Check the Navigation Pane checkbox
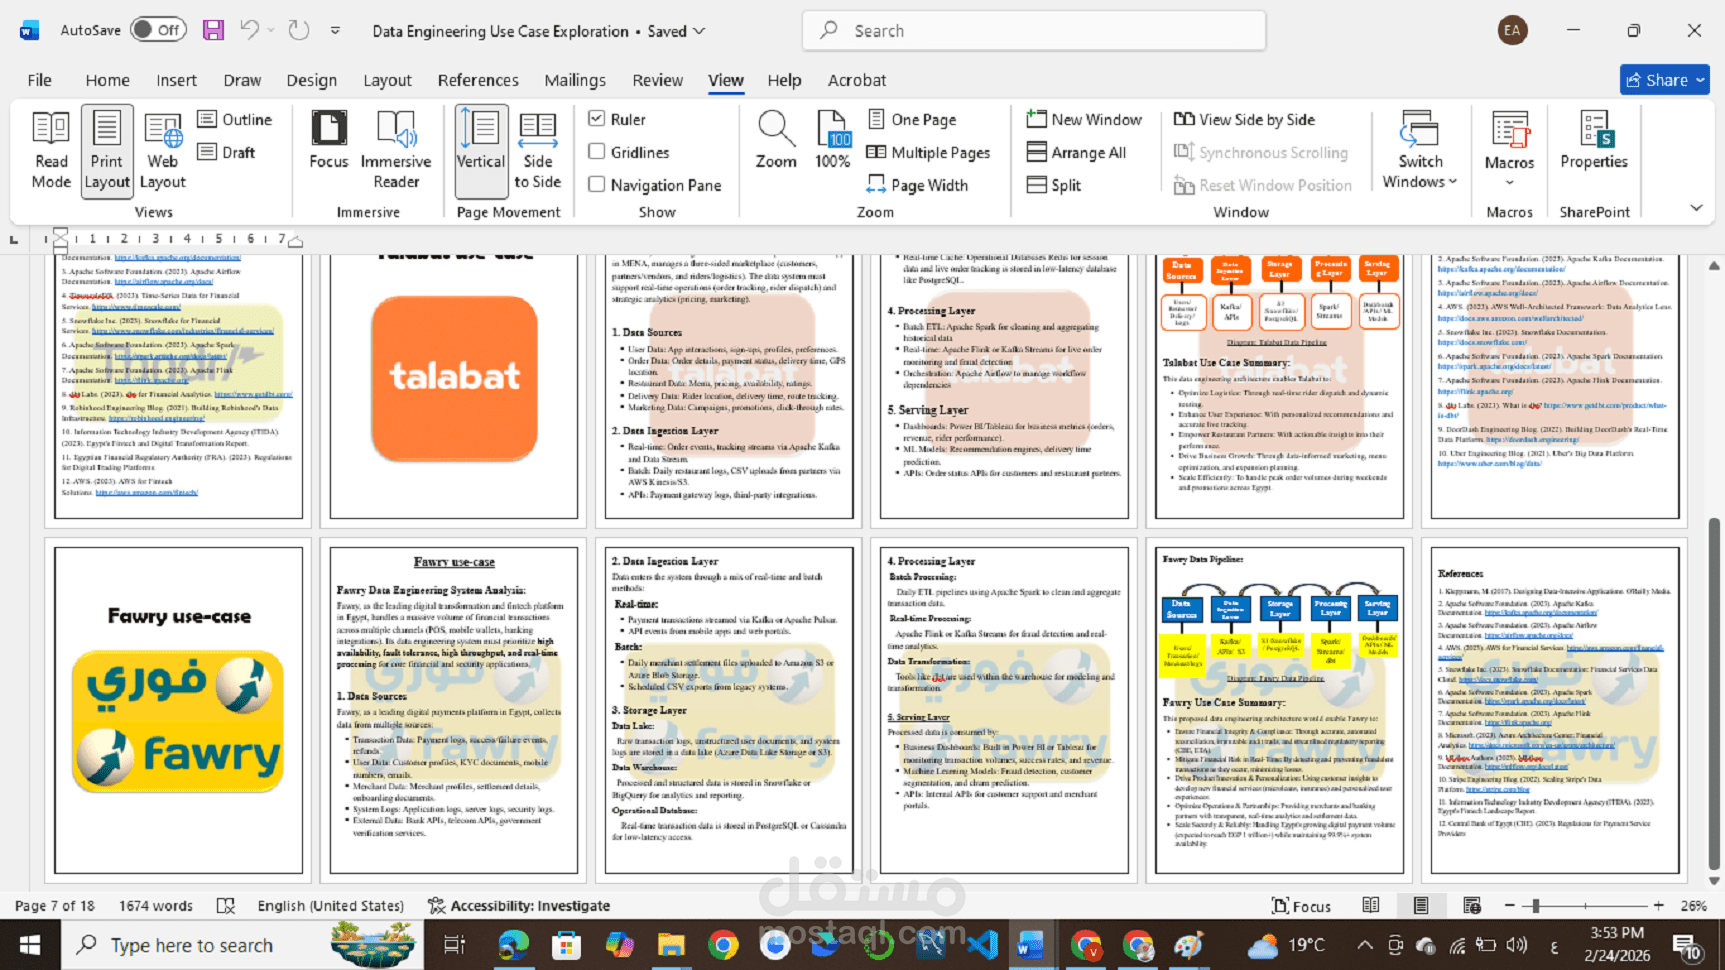This screenshot has height=970, width=1725. click(x=597, y=185)
